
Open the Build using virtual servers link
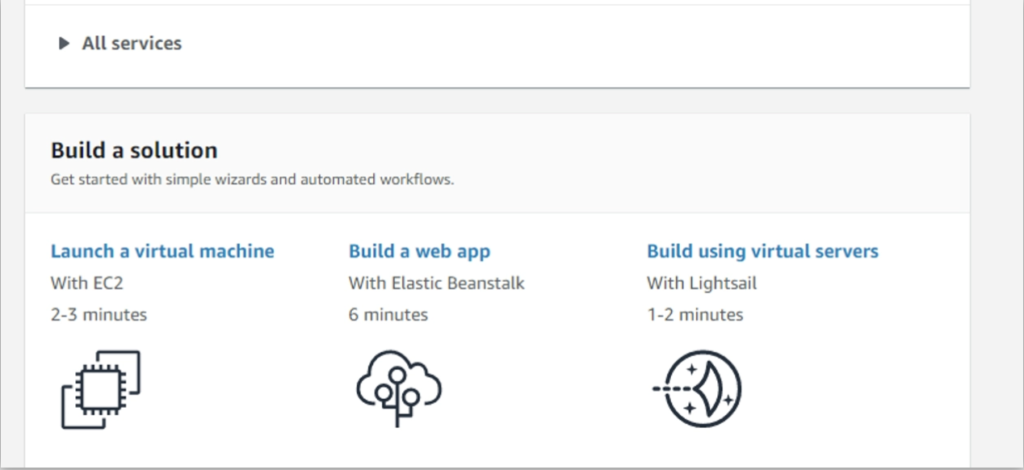click(x=762, y=251)
